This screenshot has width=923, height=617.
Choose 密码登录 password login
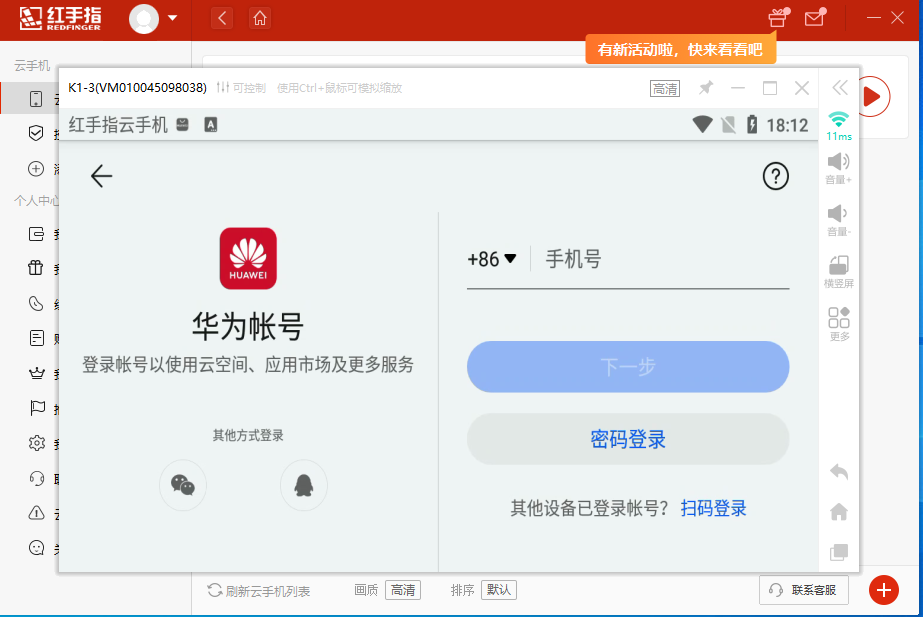click(x=627, y=439)
